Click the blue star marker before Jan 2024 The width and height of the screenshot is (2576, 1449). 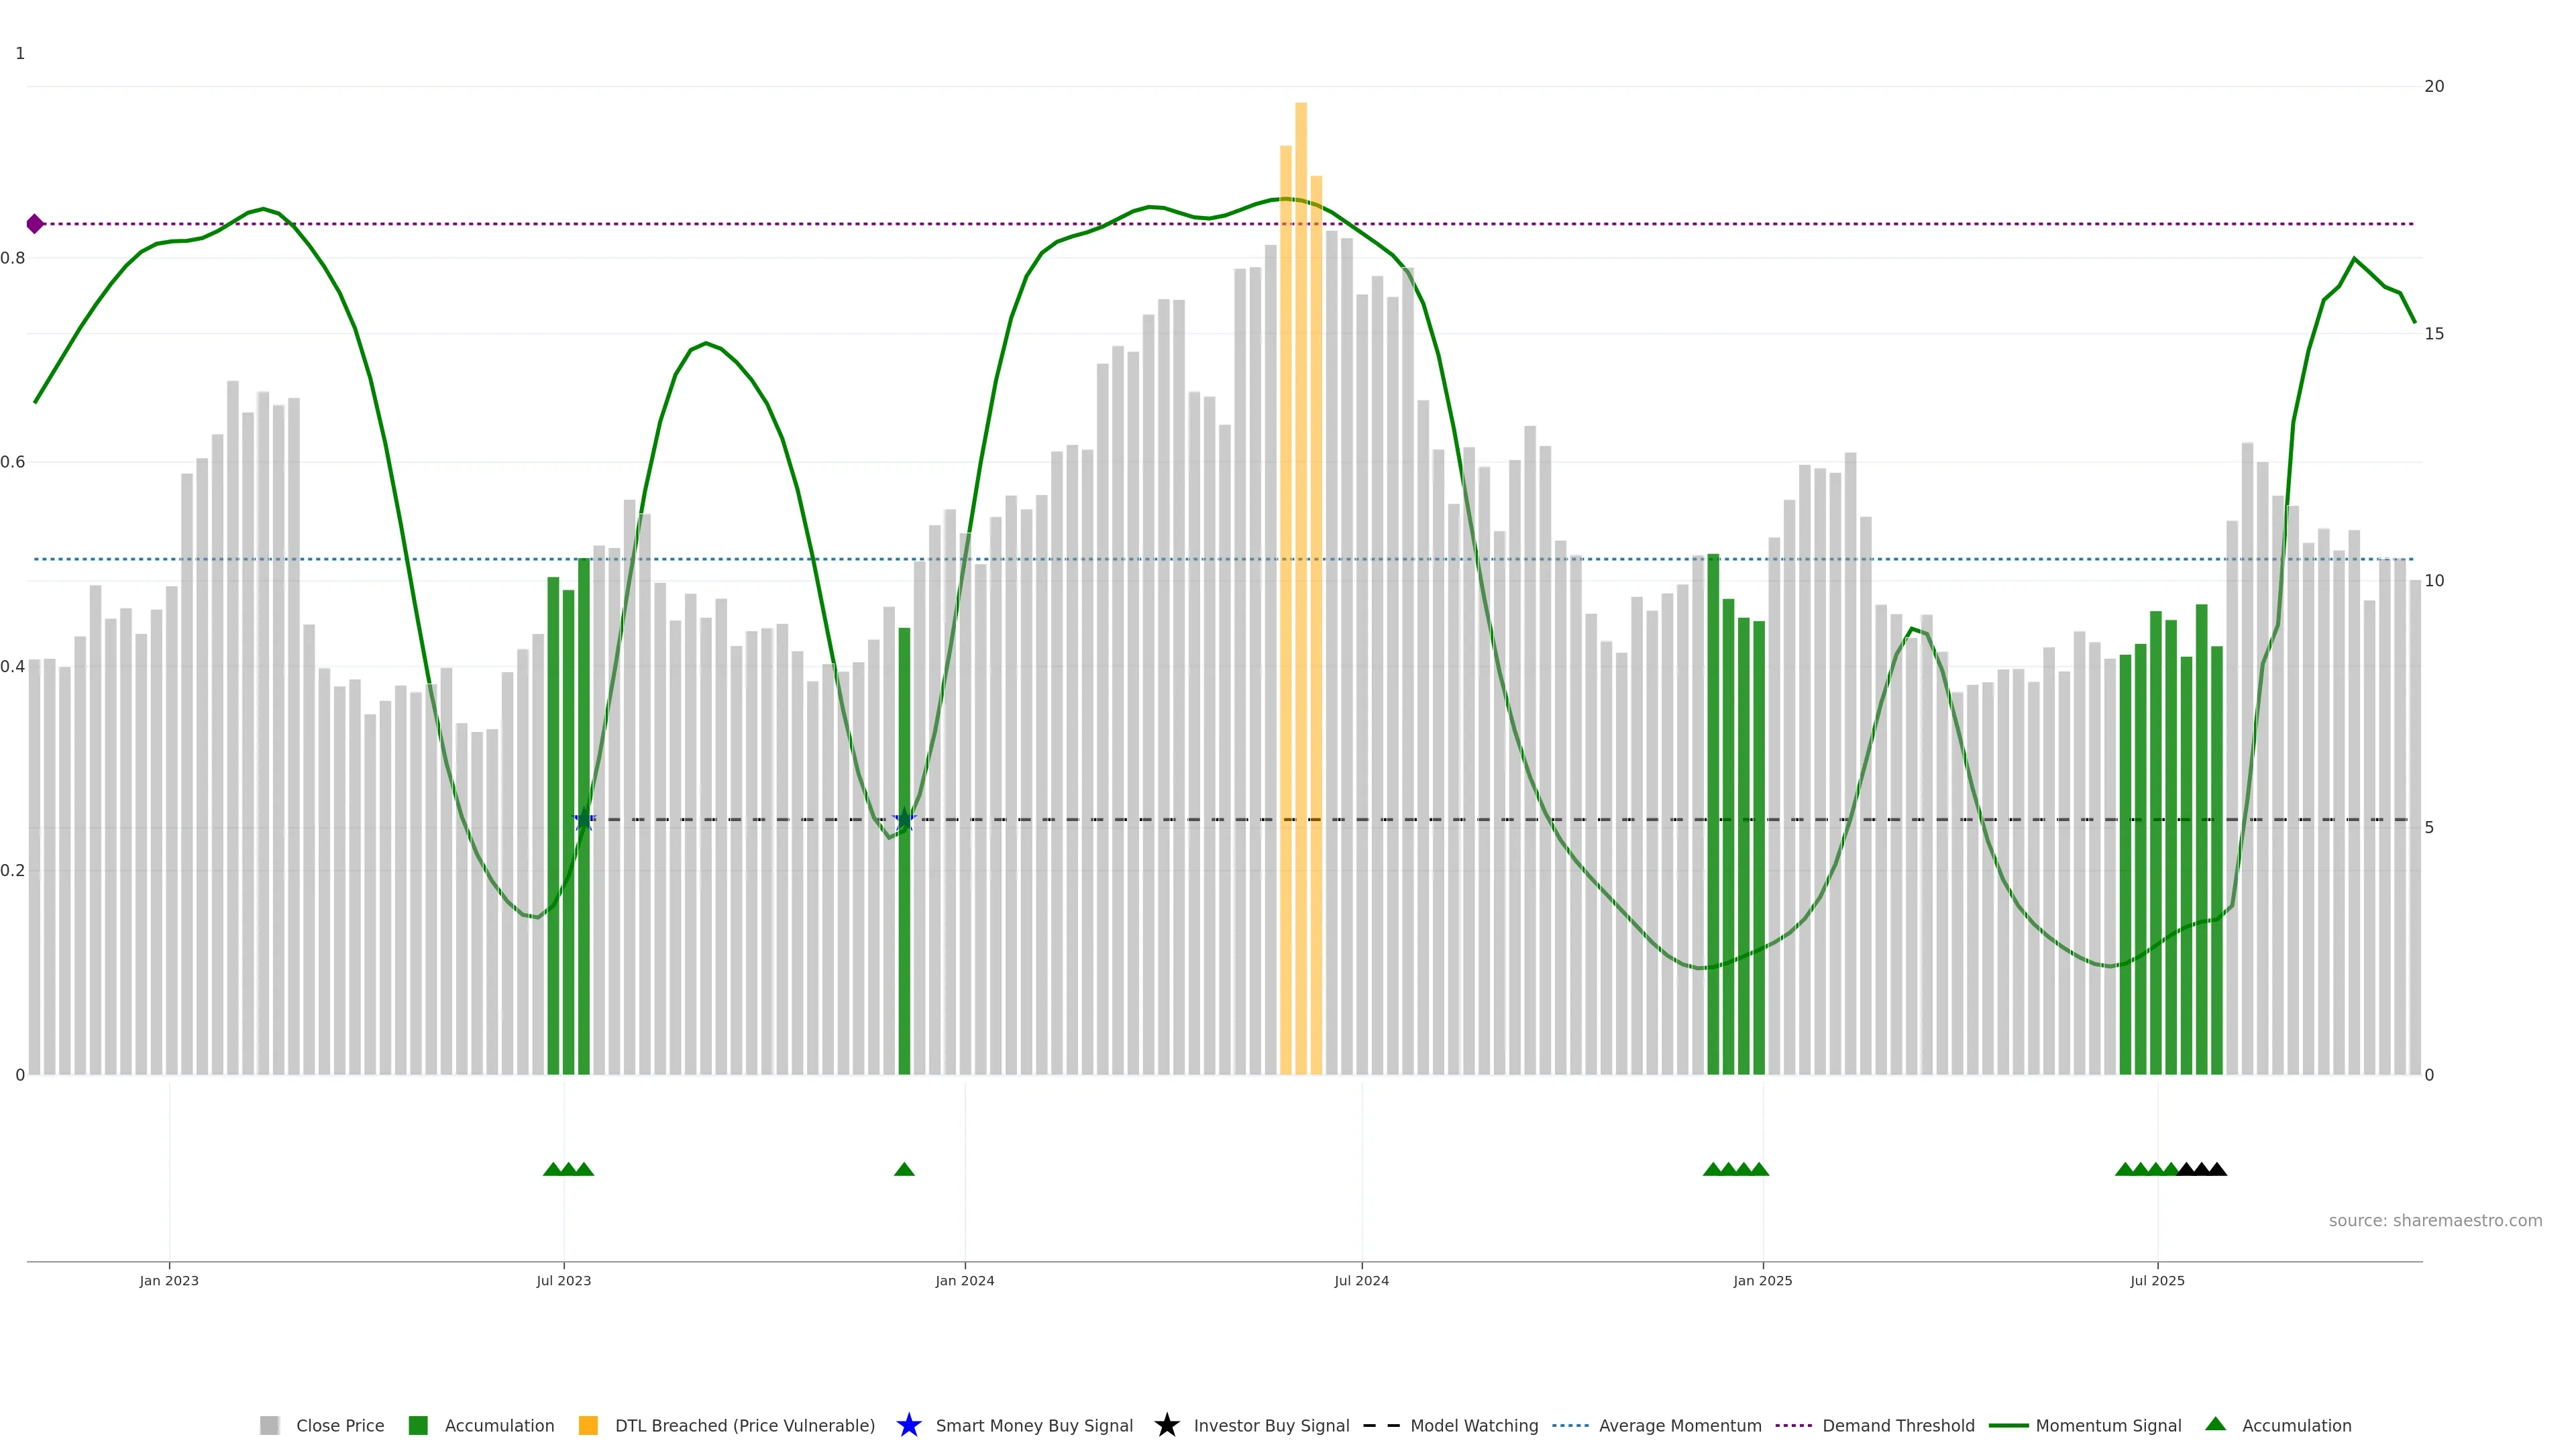coord(904,820)
